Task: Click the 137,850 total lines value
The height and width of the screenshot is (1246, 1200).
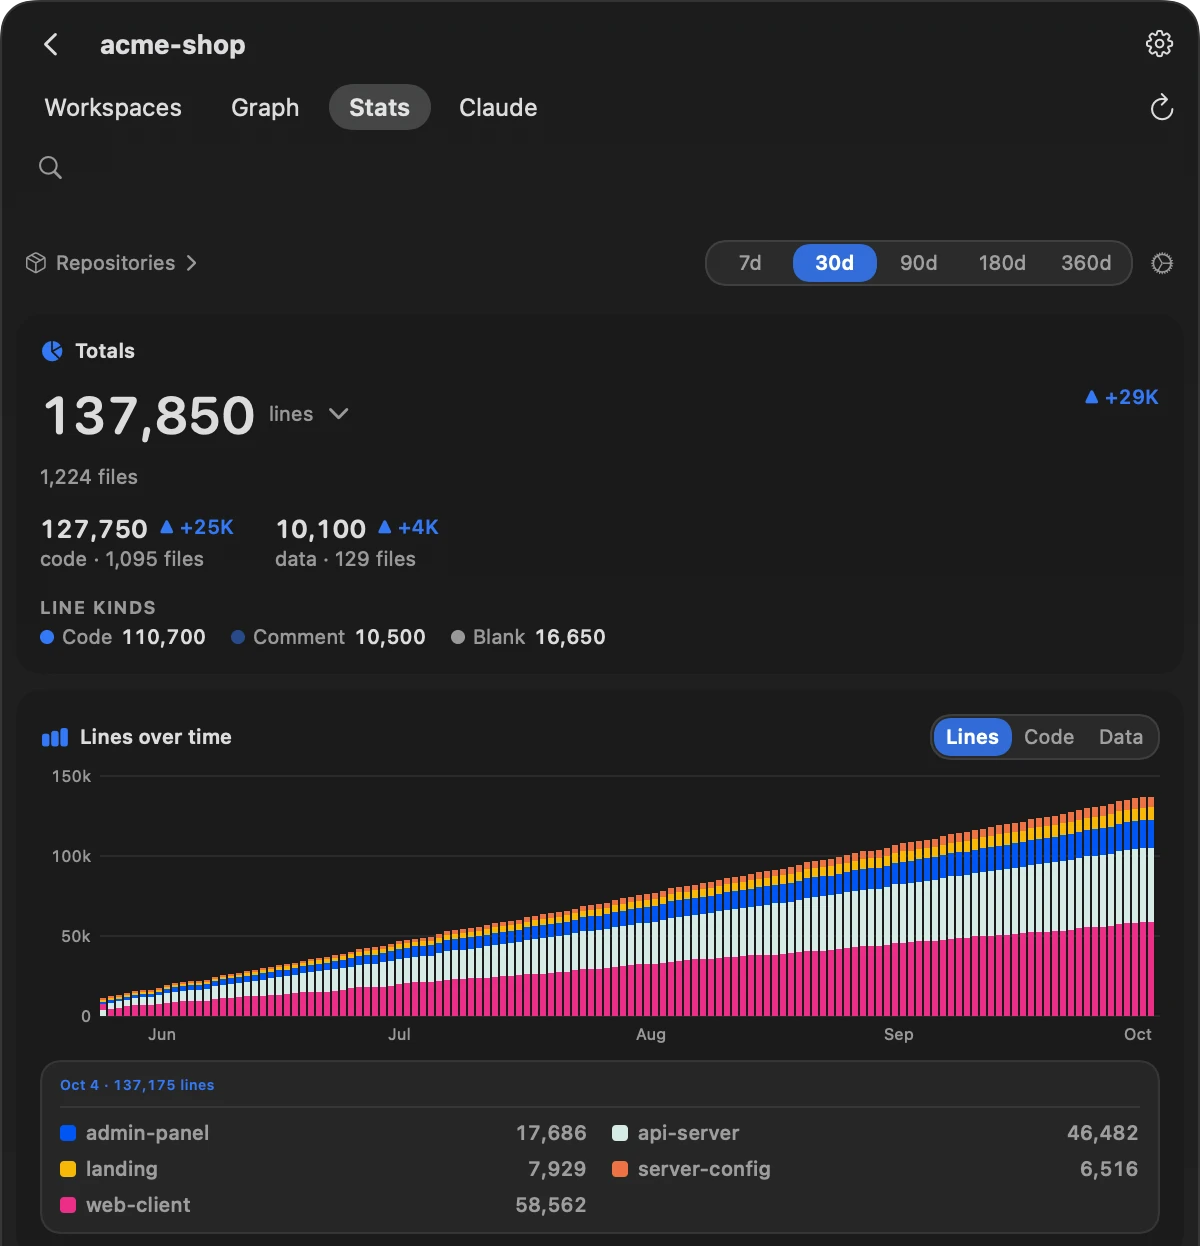Action: 149,415
